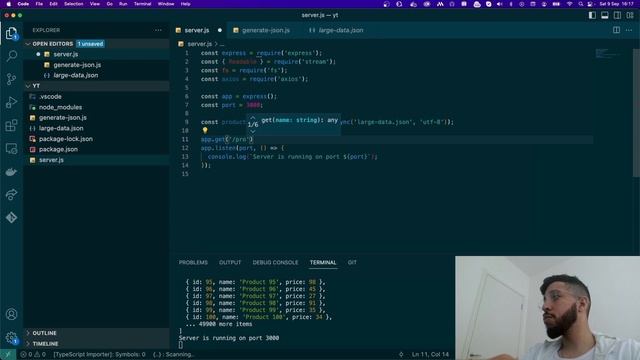Toggle the secondary side bar layout icon
This screenshot has height=360, width=640.
618,15
